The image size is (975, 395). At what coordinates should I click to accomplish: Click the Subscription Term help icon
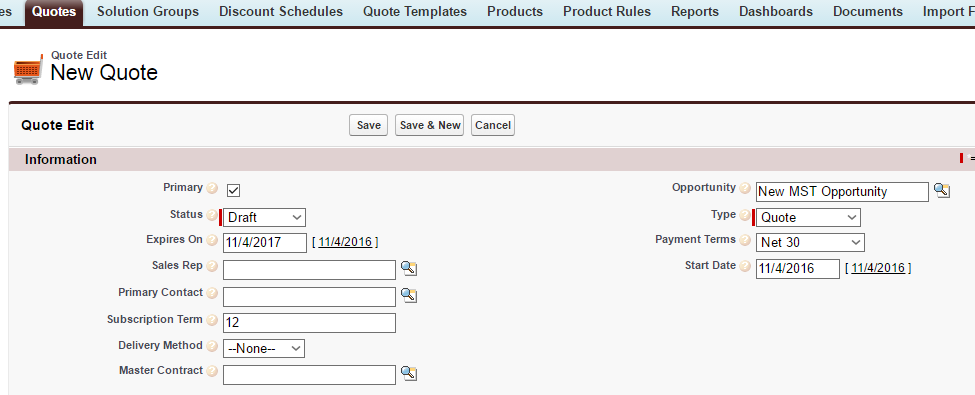tap(212, 320)
